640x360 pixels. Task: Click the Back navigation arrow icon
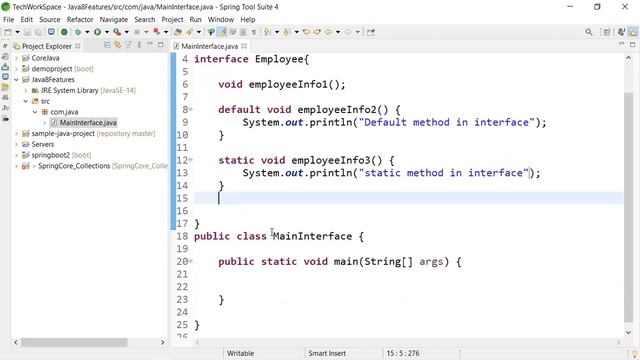click(328, 32)
